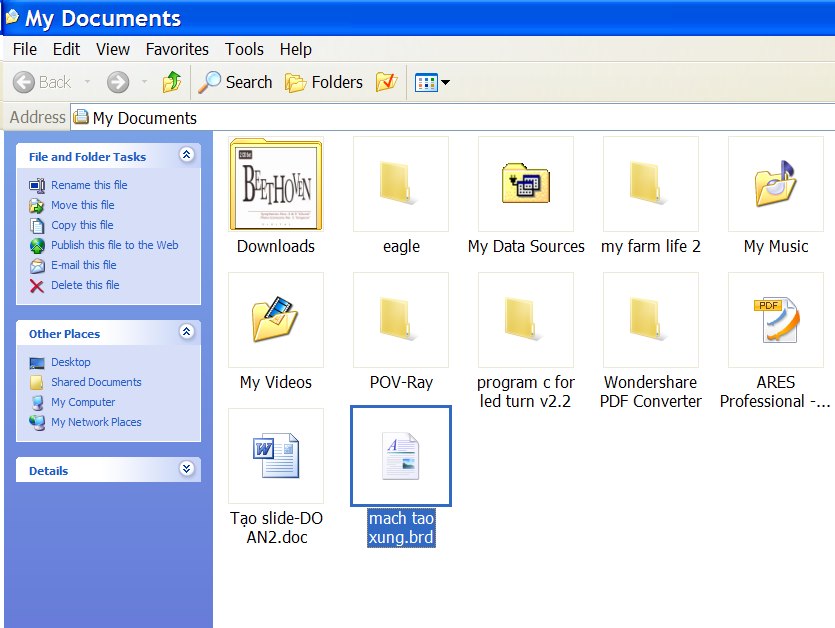Click Delete this file link
This screenshot has height=628, width=835.
point(85,285)
